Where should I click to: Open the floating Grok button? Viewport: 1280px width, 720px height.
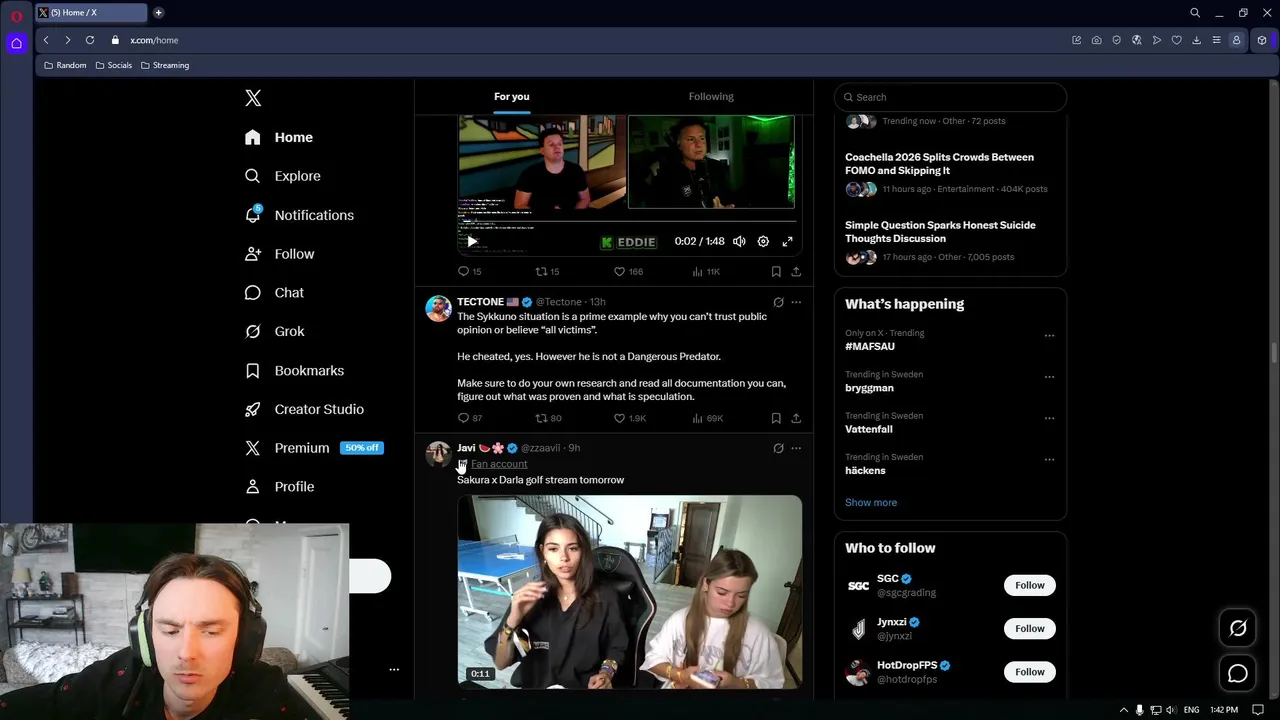pyautogui.click(x=1238, y=628)
